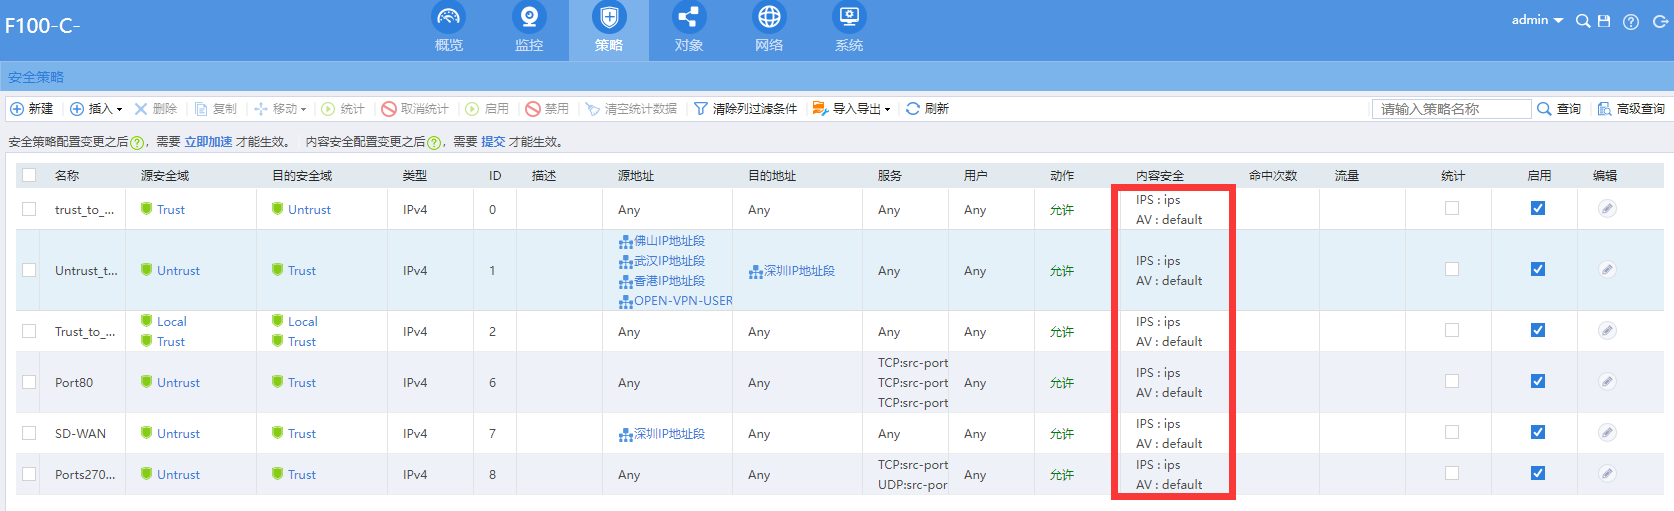Click the 刷新 refresh button
The width and height of the screenshot is (1674, 511).
tap(927, 109)
